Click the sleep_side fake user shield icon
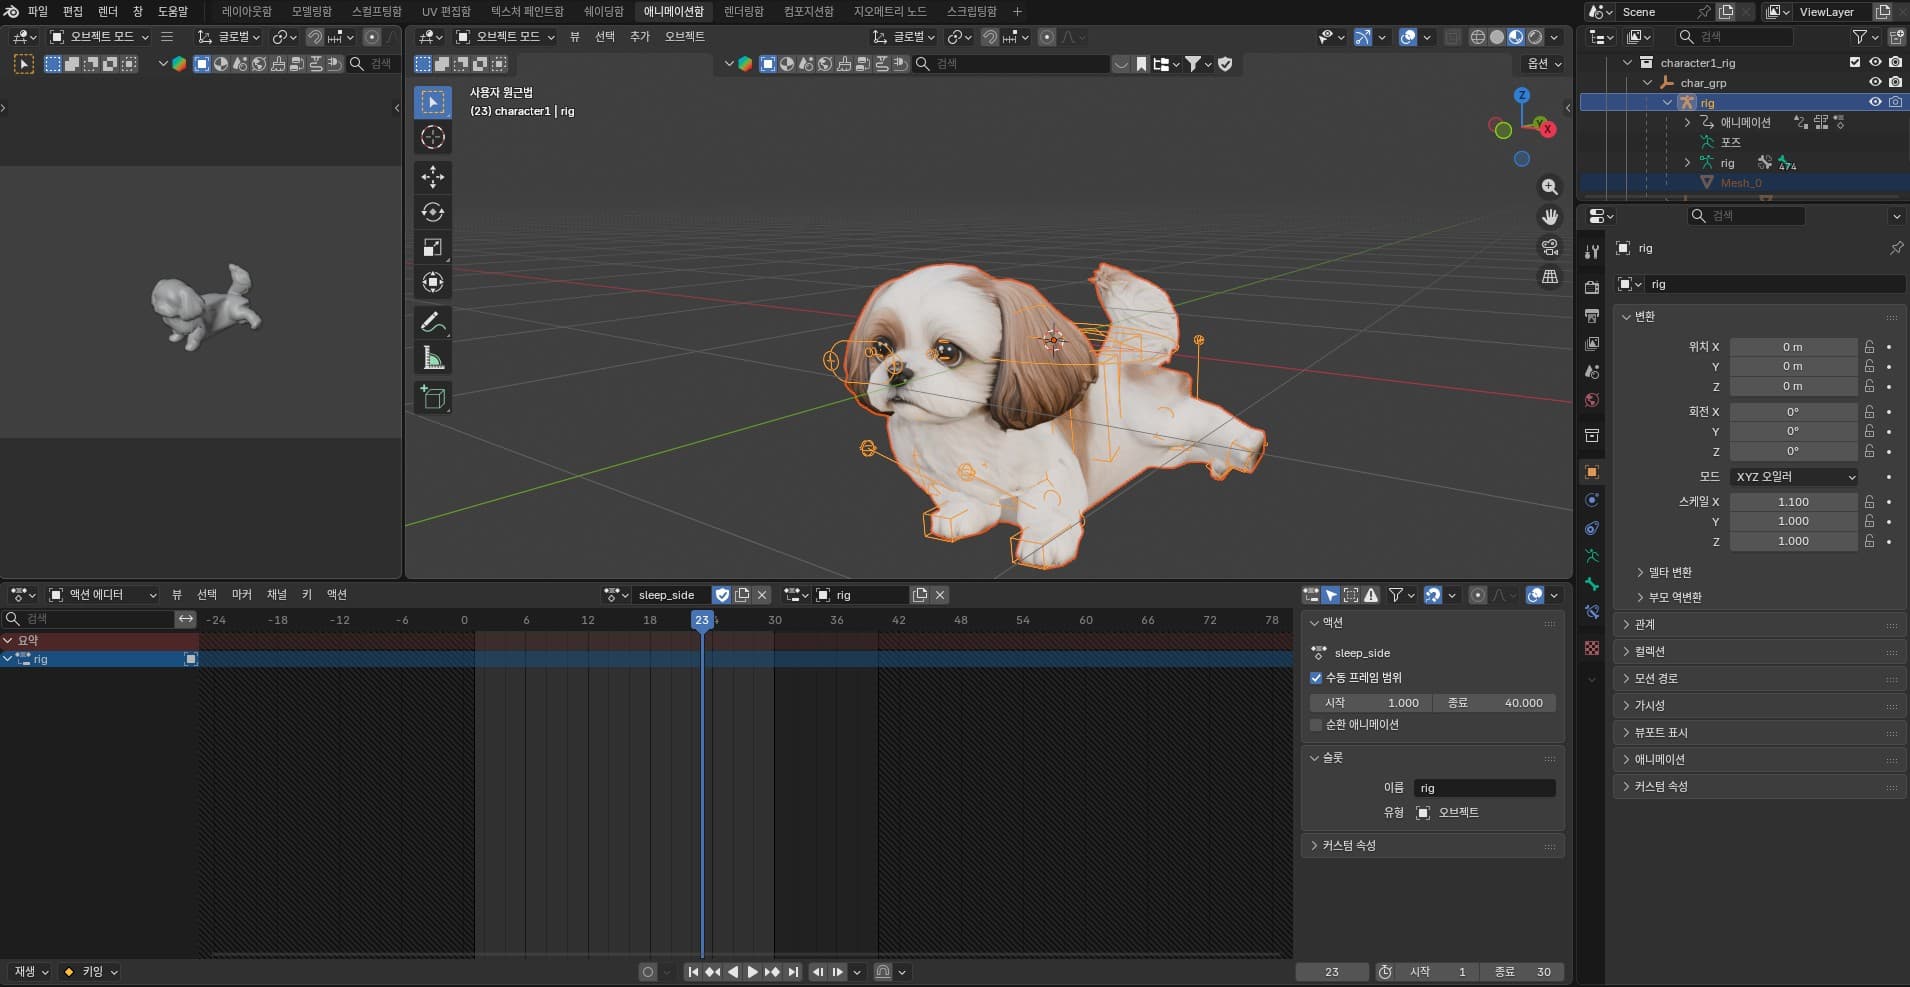Image resolution: width=1910 pixels, height=987 pixels. coord(722,595)
